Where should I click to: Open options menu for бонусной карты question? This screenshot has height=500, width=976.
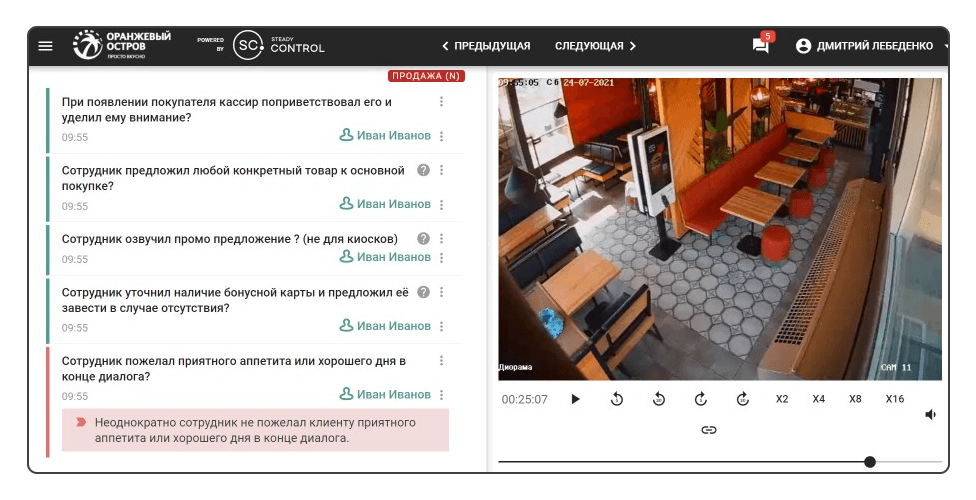441,292
